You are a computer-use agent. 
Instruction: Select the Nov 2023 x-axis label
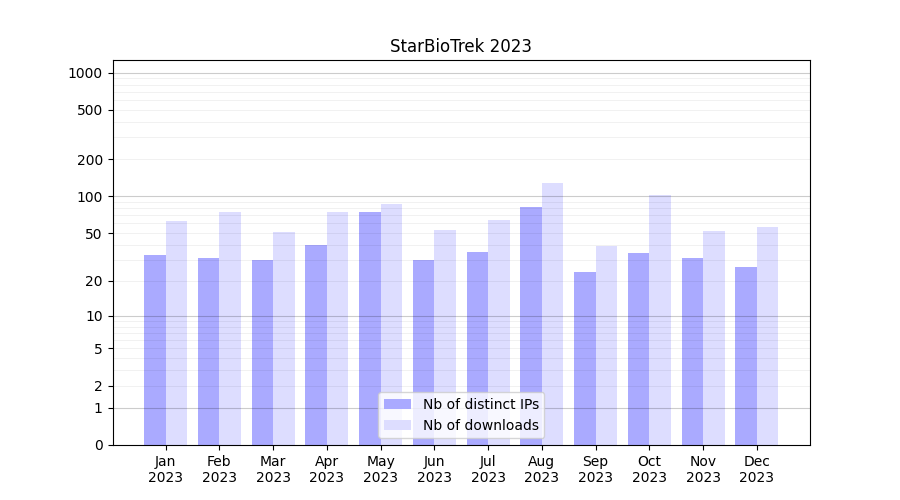[x=703, y=469]
